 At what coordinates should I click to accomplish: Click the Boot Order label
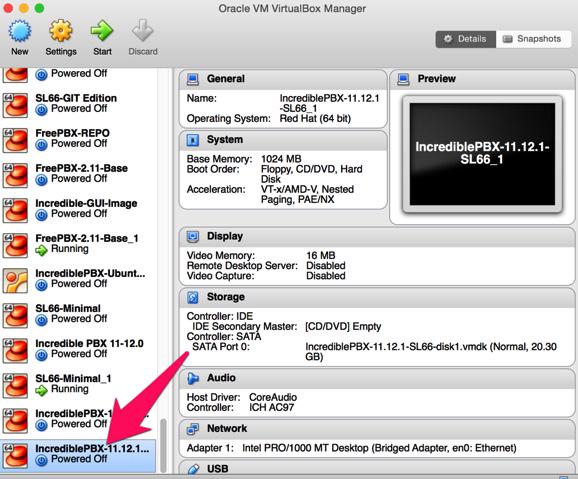click(x=213, y=169)
